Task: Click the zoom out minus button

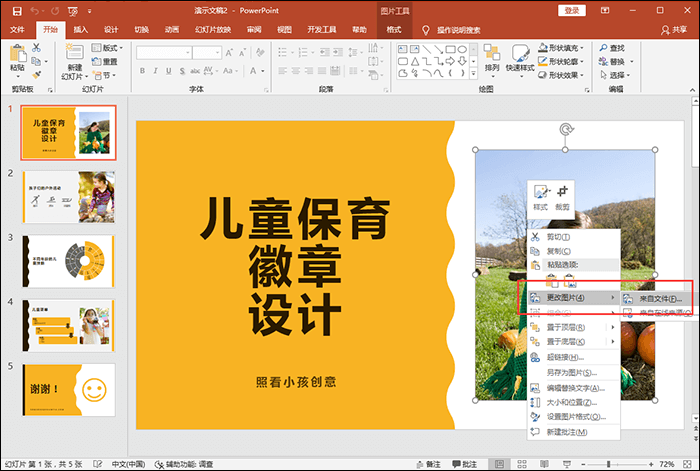Action: click(x=583, y=464)
